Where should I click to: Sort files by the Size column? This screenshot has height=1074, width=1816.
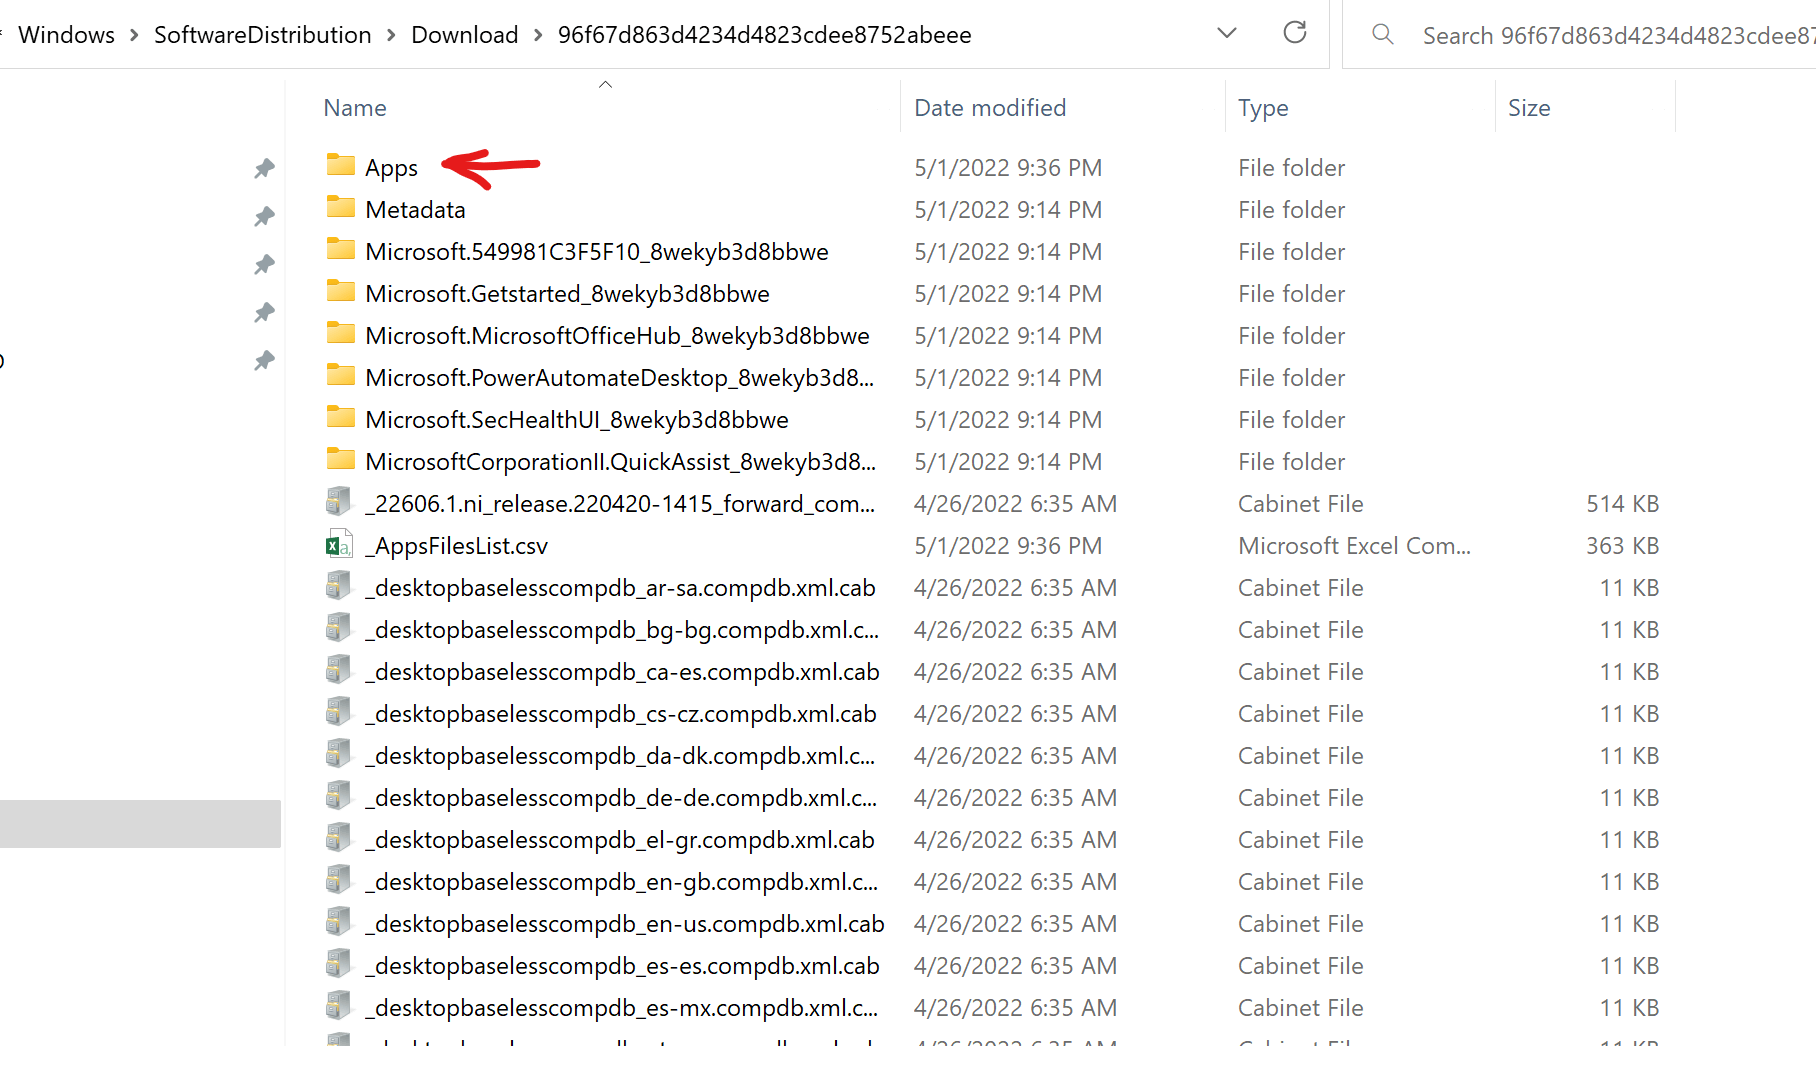[1529, 108]
